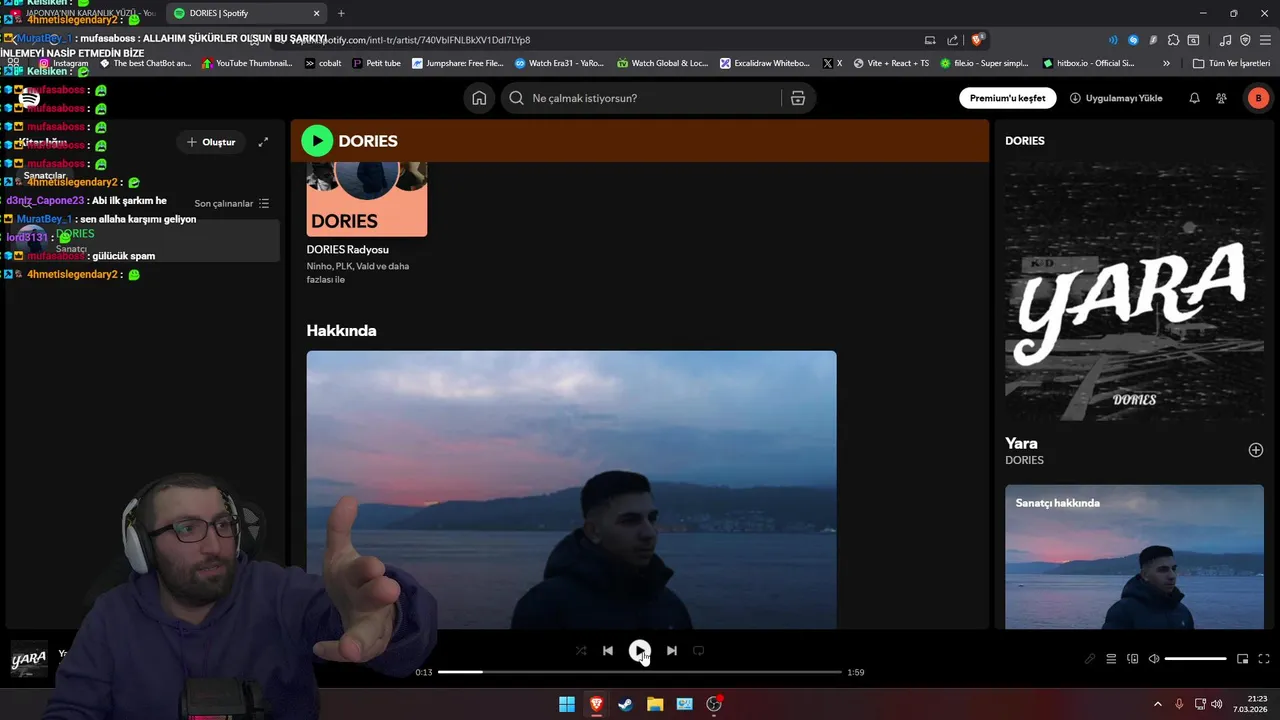Open OBS from the taskbar
The height and width of the screenshot is (720, 1280).
(714, 704)
